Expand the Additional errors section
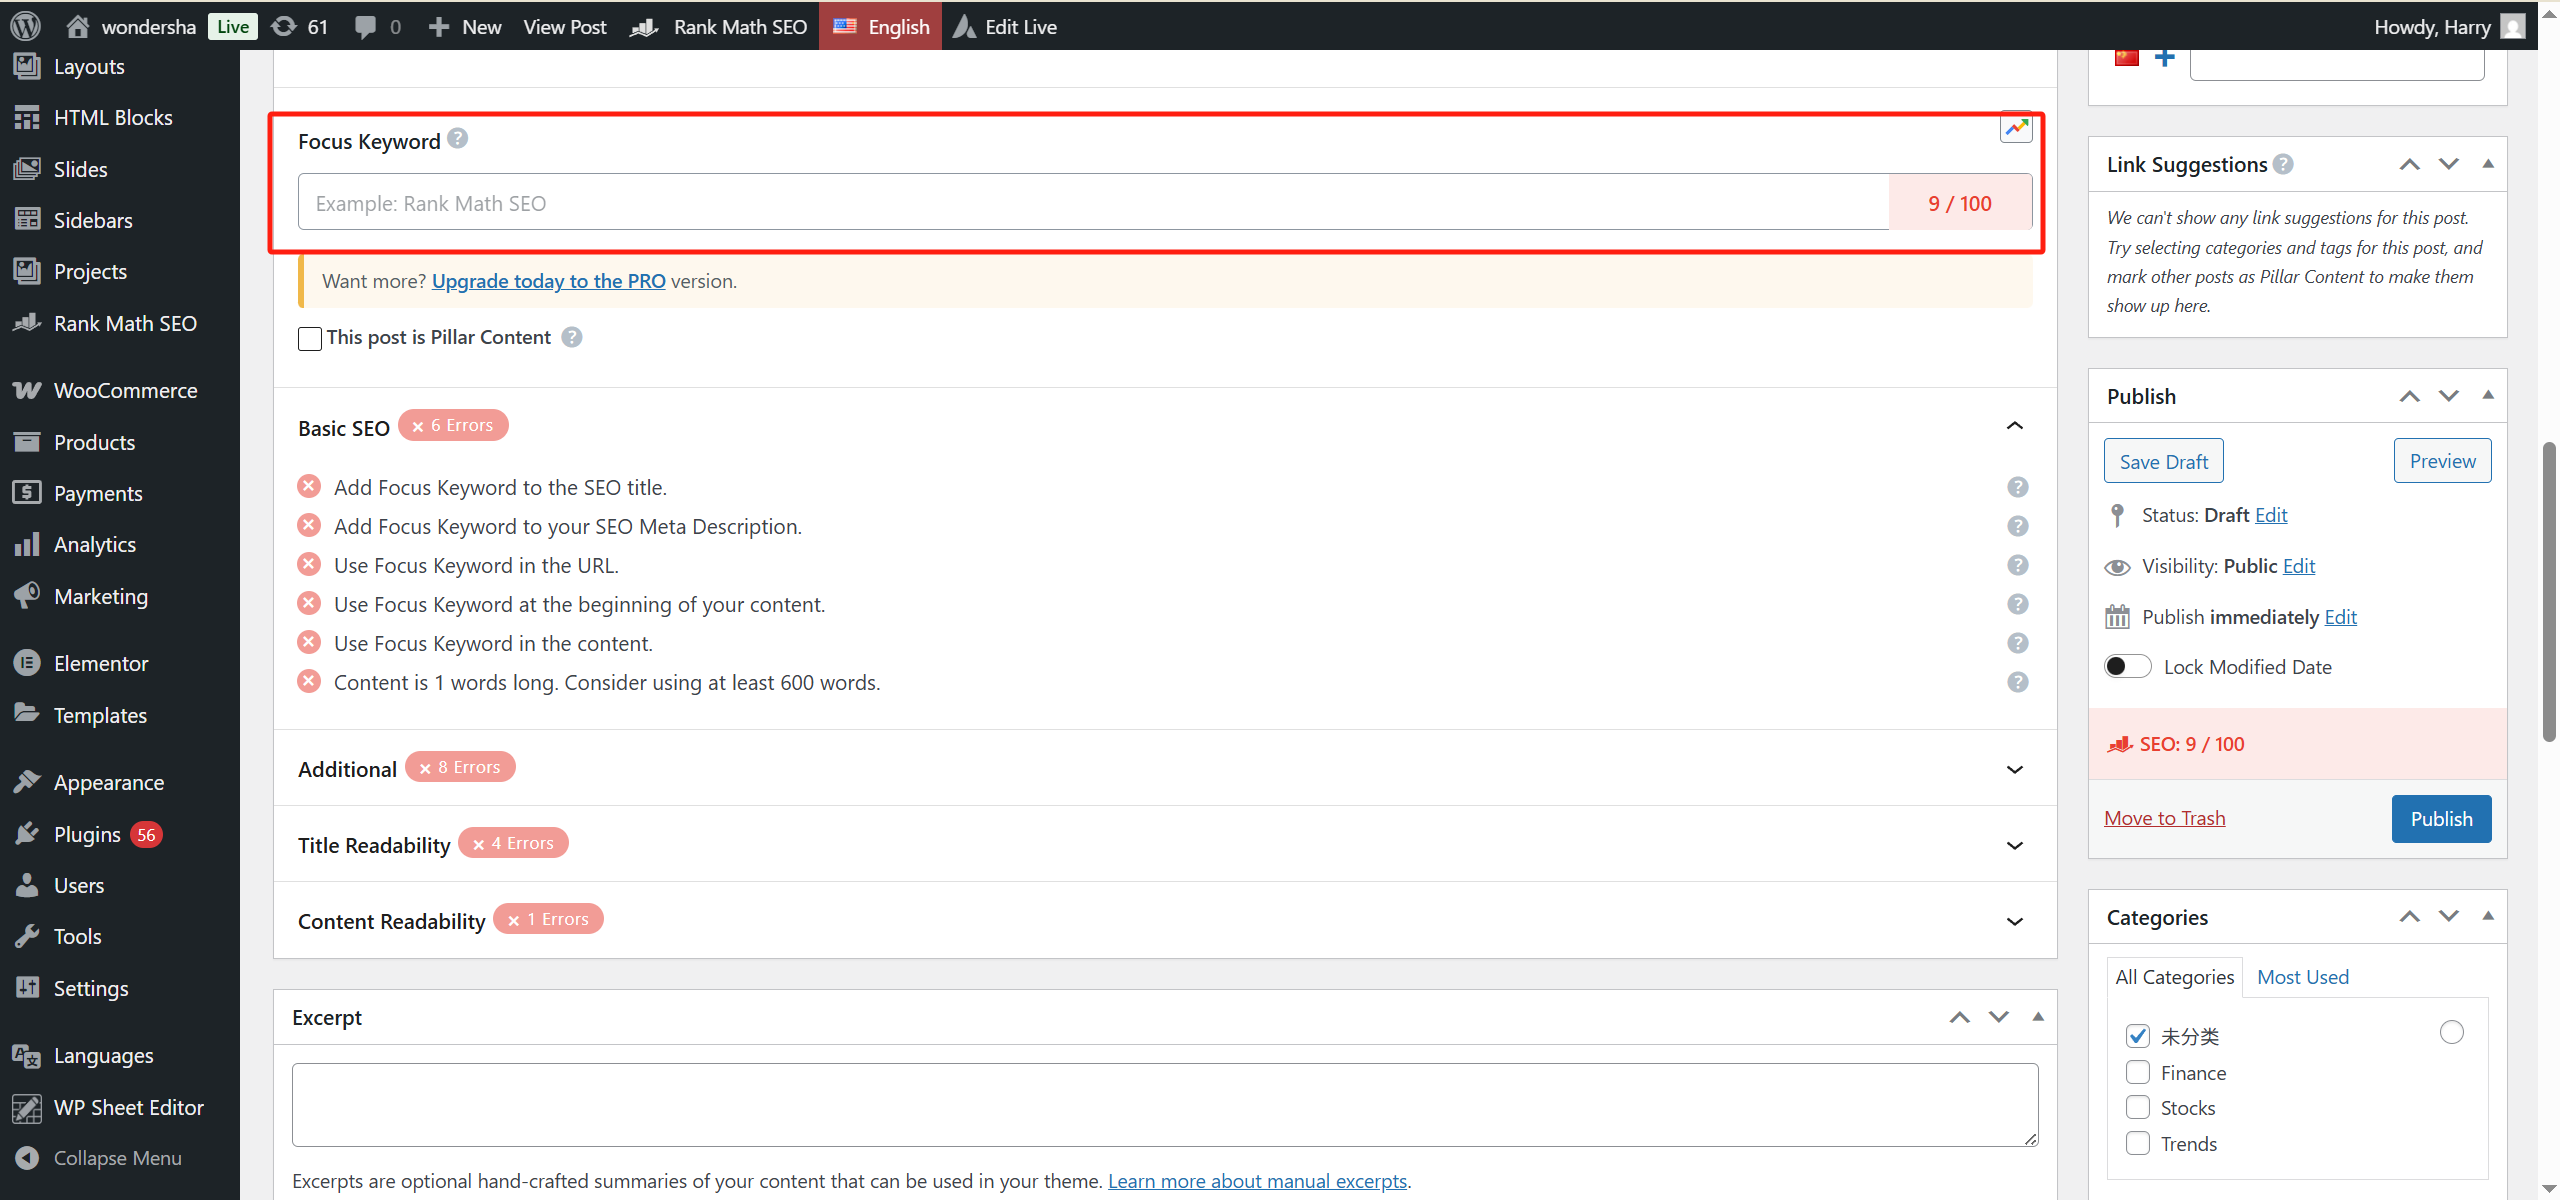 tap(2014, 769)
